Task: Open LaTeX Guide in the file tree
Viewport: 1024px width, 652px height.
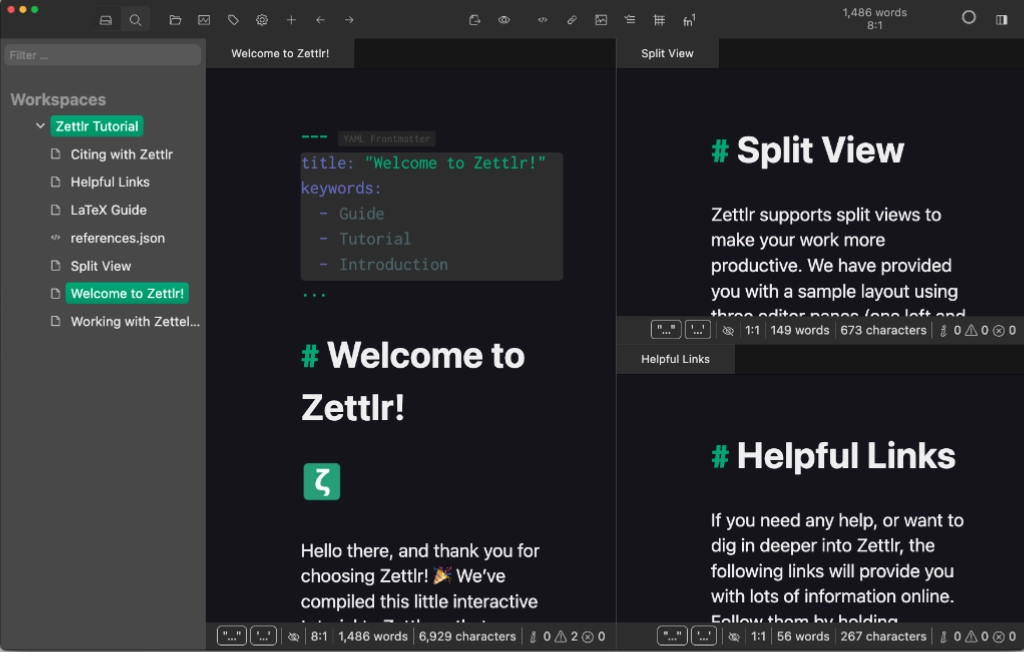Action: click(108, 210)
